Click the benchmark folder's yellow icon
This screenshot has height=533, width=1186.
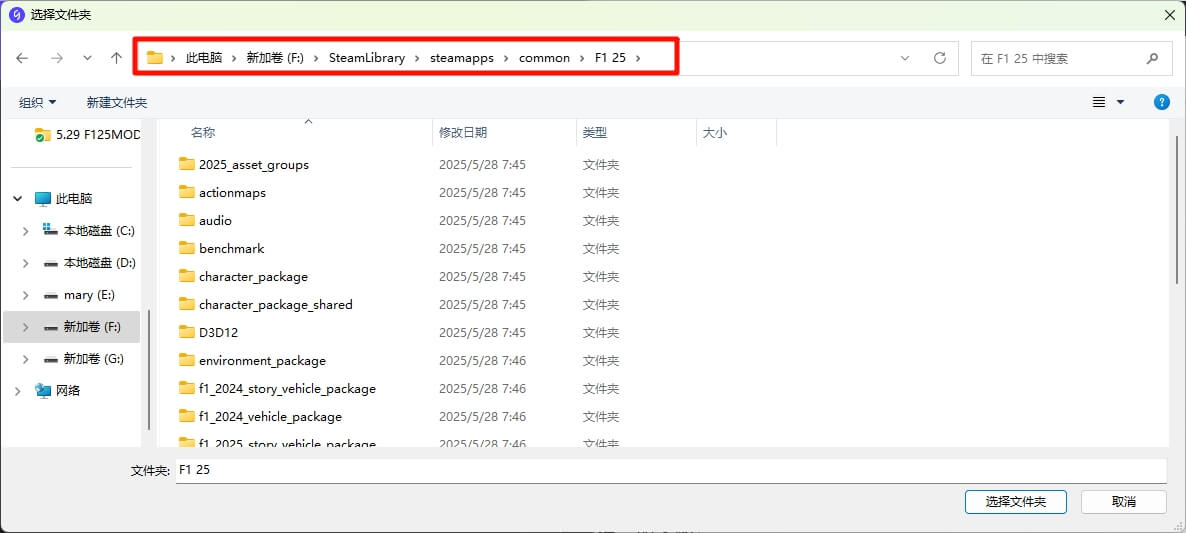pos(187,247)
